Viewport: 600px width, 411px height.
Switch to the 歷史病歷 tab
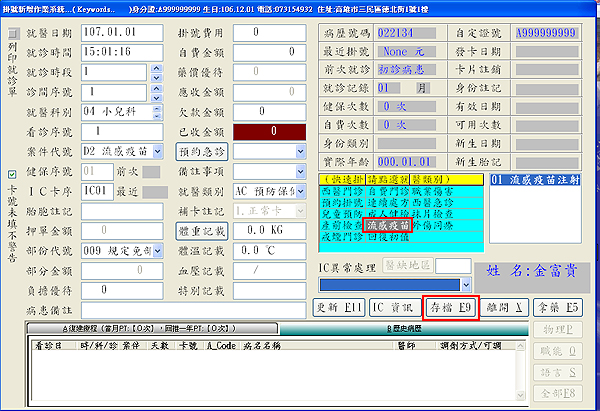tap(400, 327)
